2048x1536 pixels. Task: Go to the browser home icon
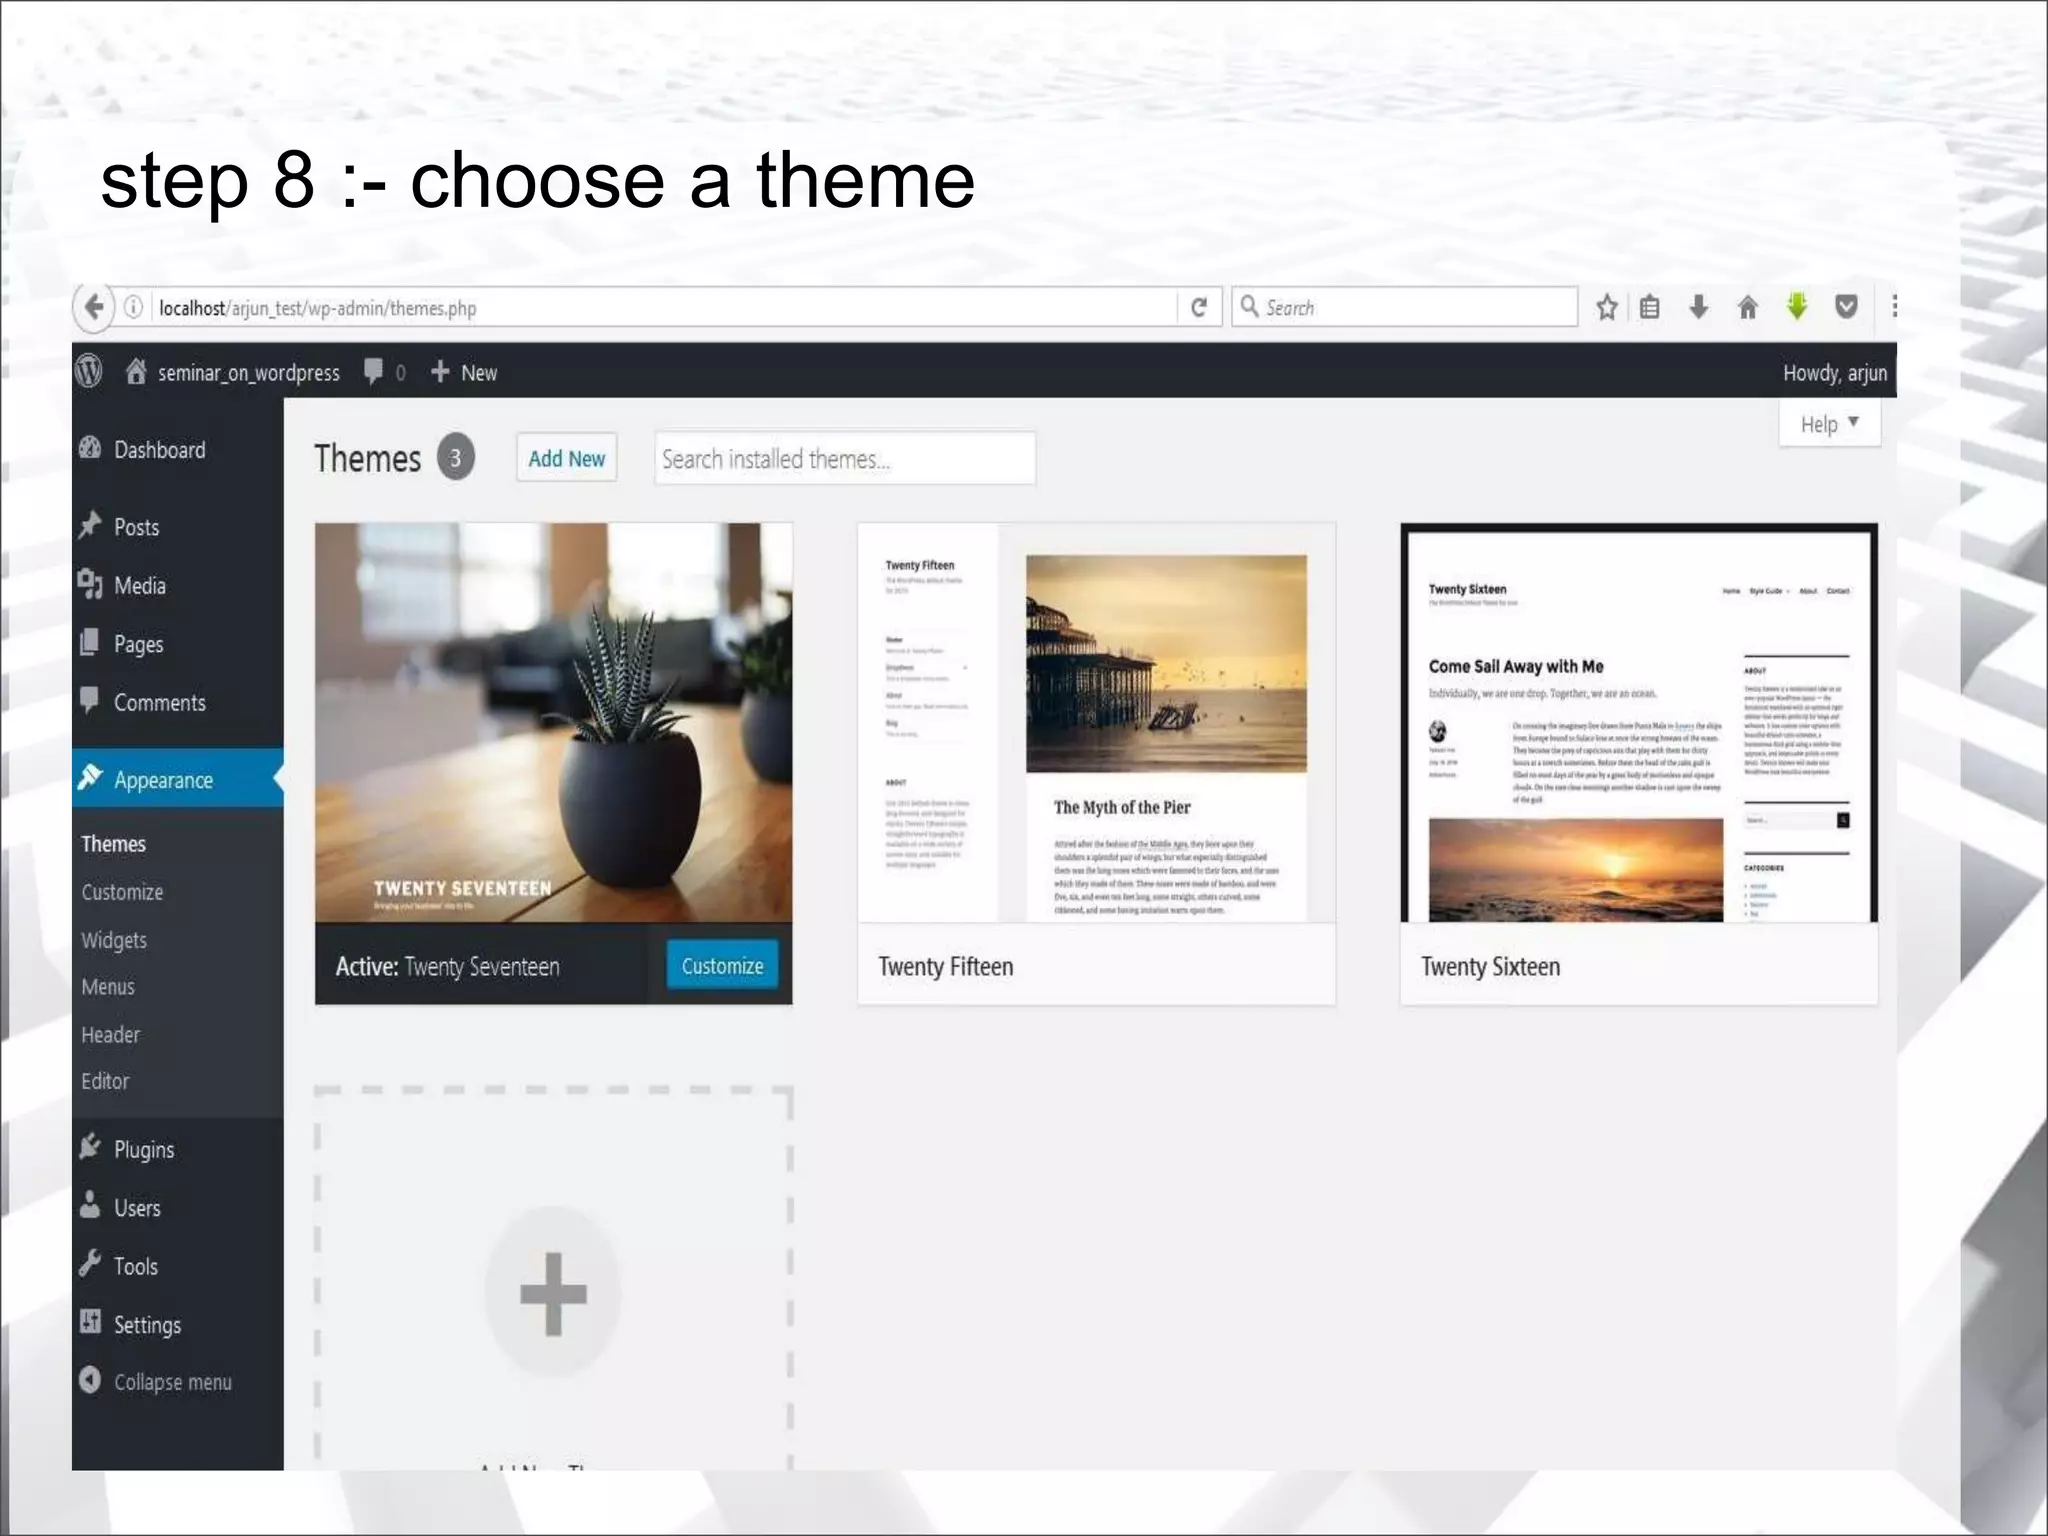pos(1747,307)
